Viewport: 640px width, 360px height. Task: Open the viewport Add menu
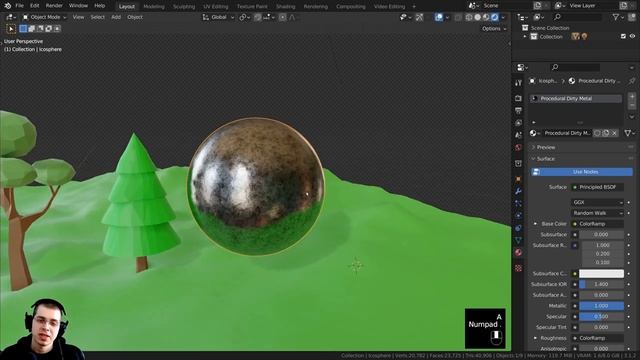pyautogui.click(x=116, y=17)
